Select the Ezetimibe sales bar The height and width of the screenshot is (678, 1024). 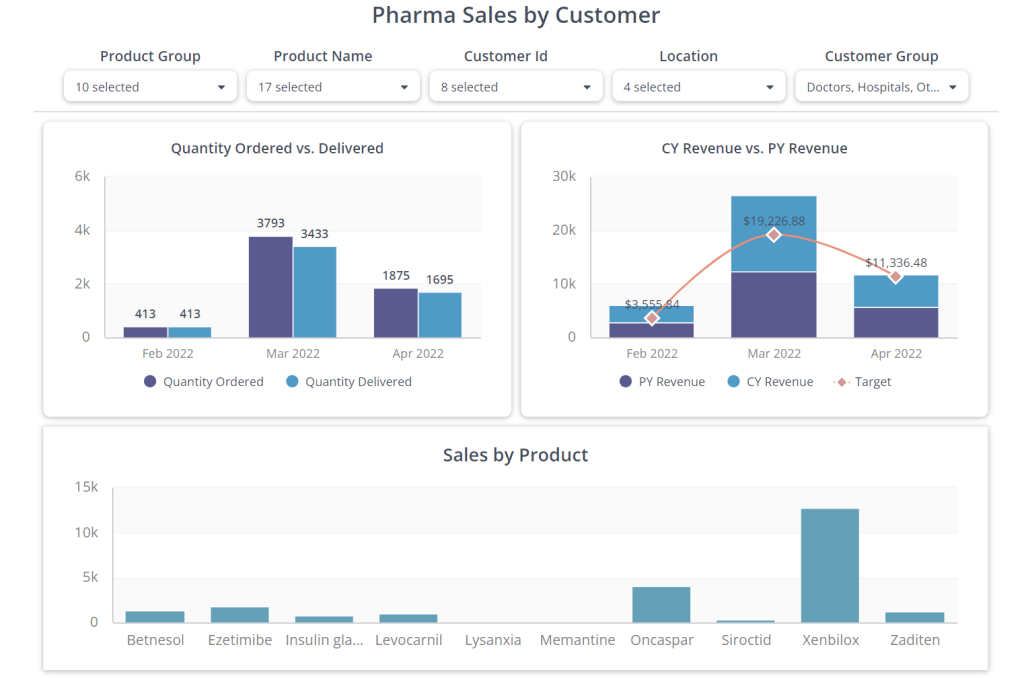(240, 615)
